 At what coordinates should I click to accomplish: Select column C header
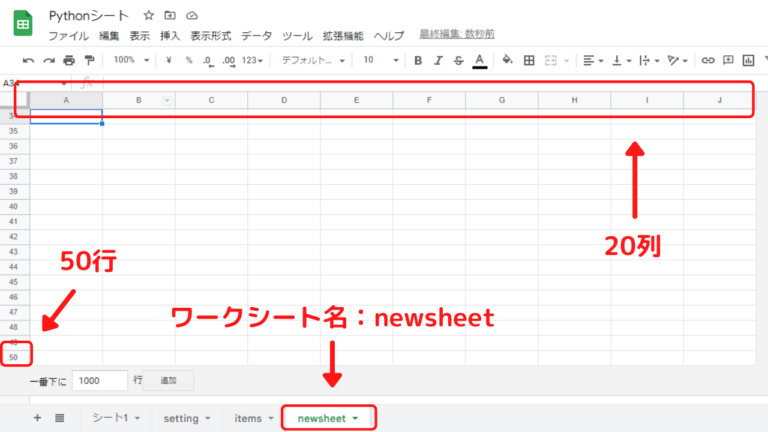click(212, 100)
